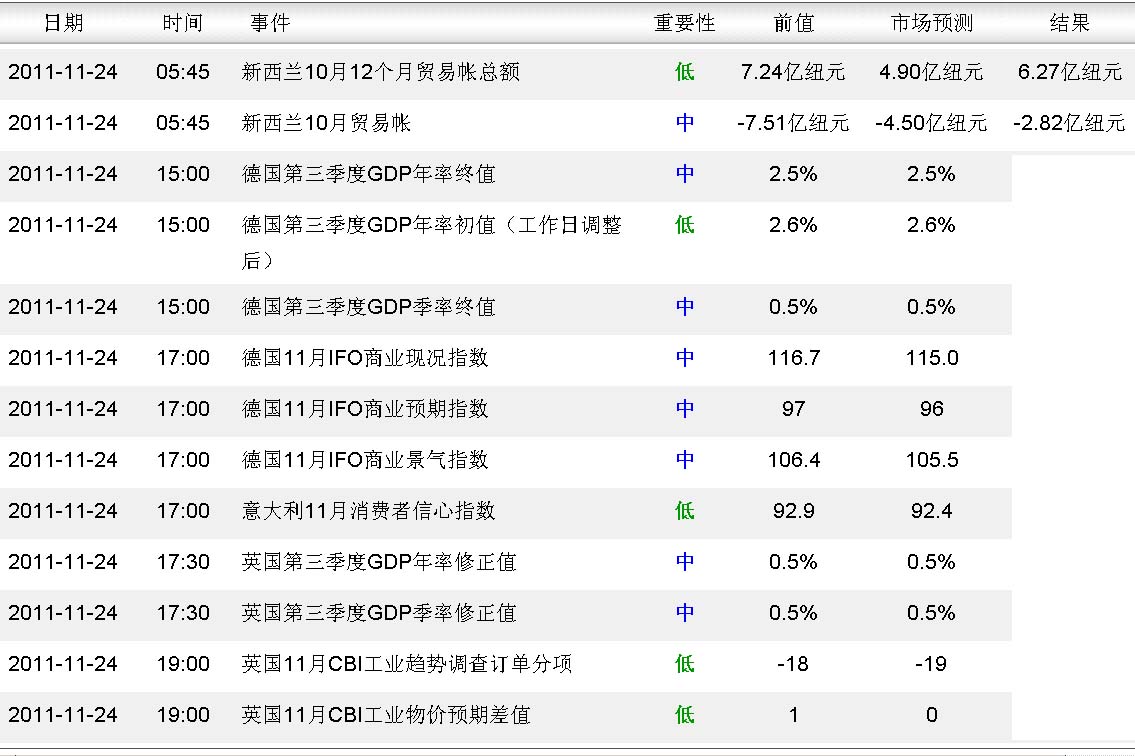
Task: Click forecast value 4.90亿纽元
Action: (x=932, y=72)
